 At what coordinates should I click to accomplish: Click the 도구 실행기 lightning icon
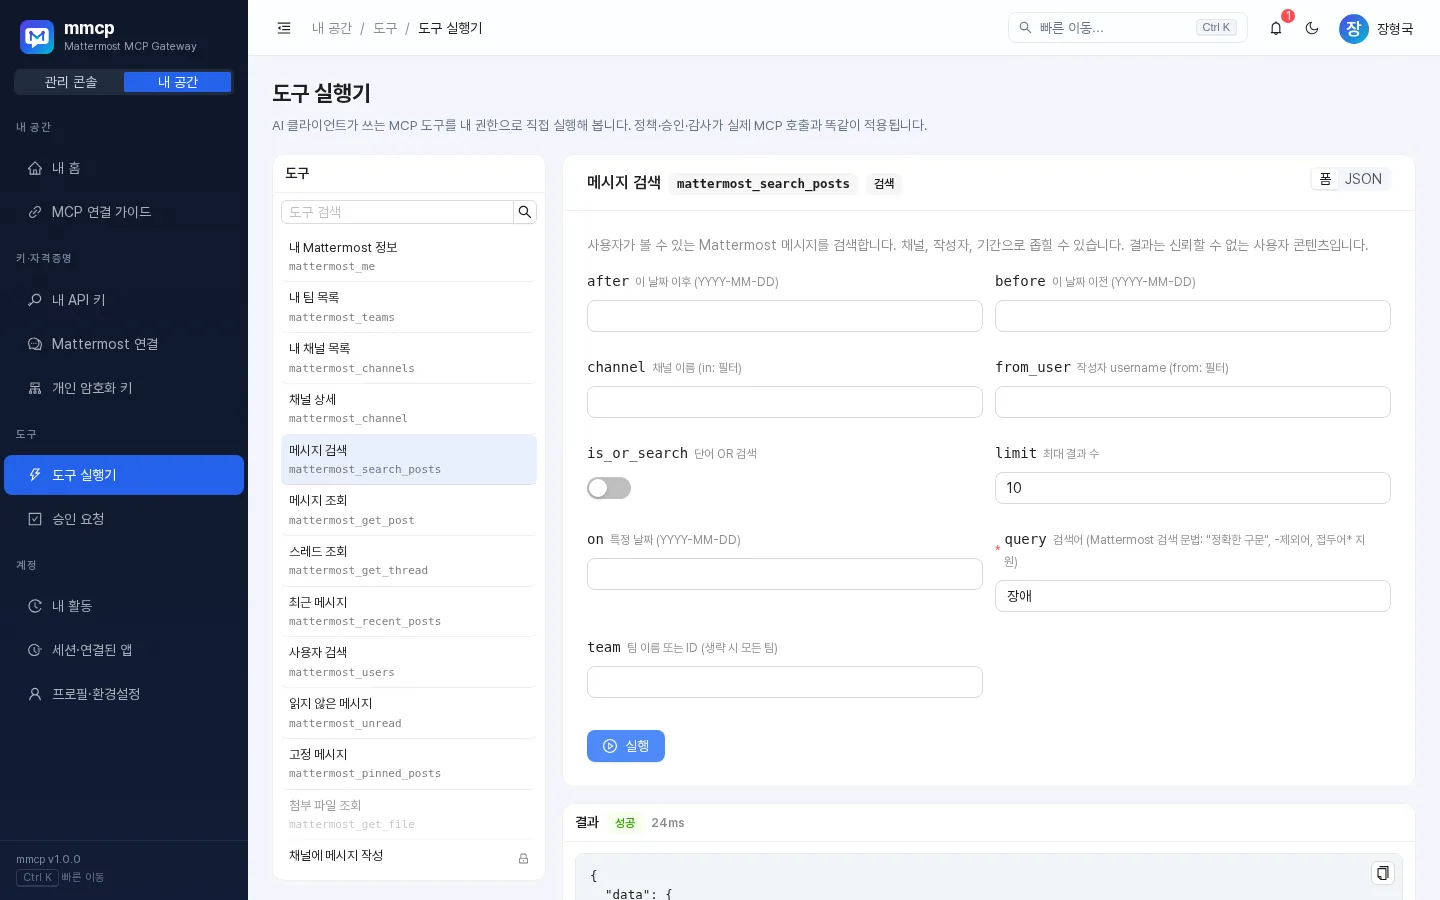pos(35,475)
